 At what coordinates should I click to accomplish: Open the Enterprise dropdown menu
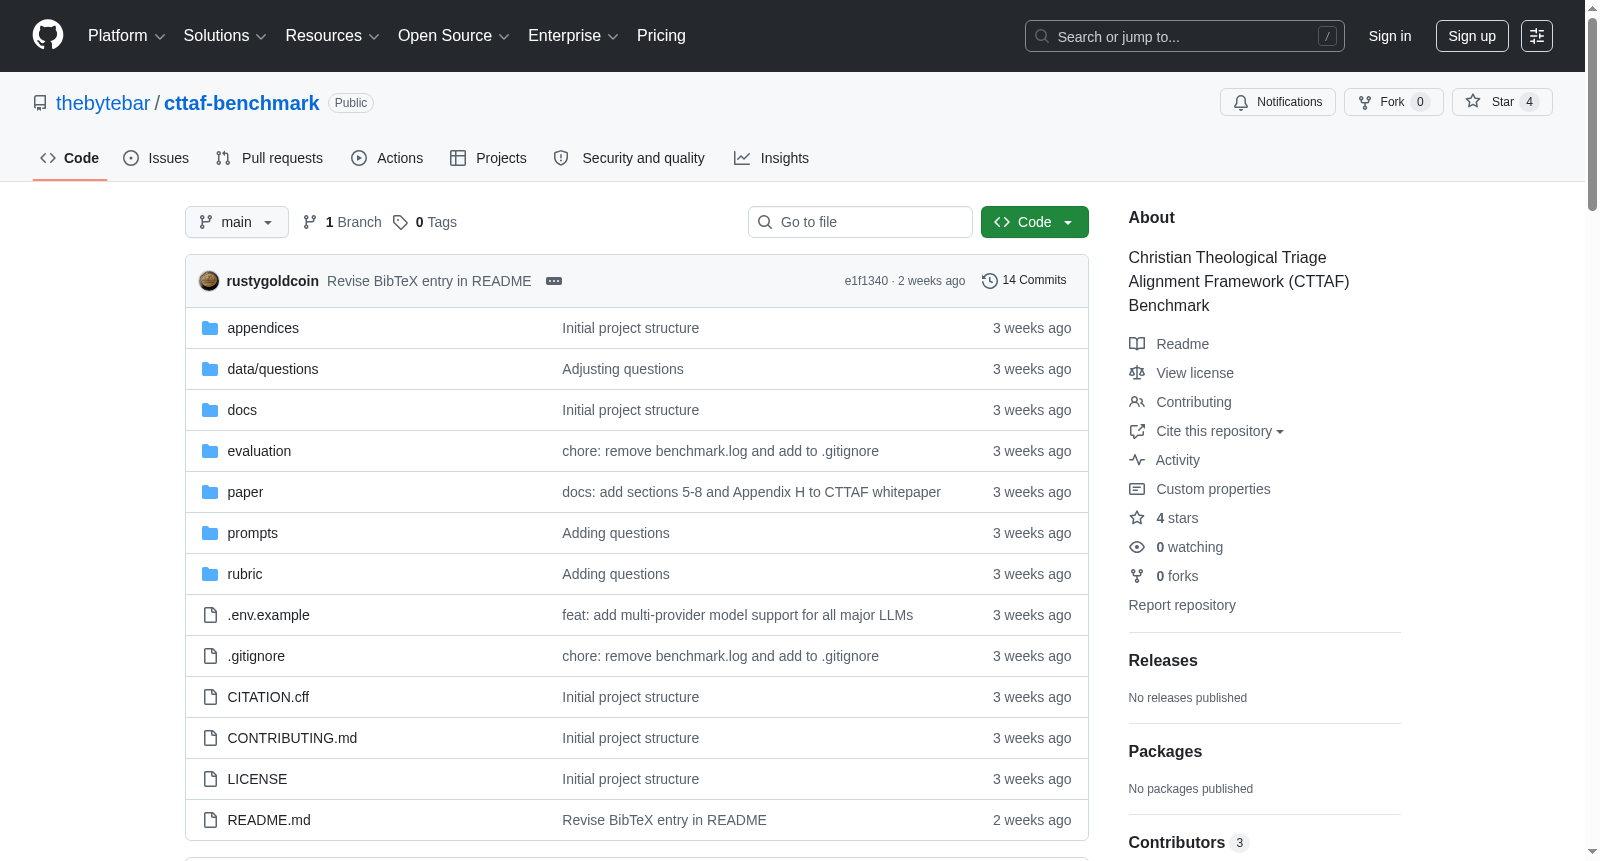573,36
